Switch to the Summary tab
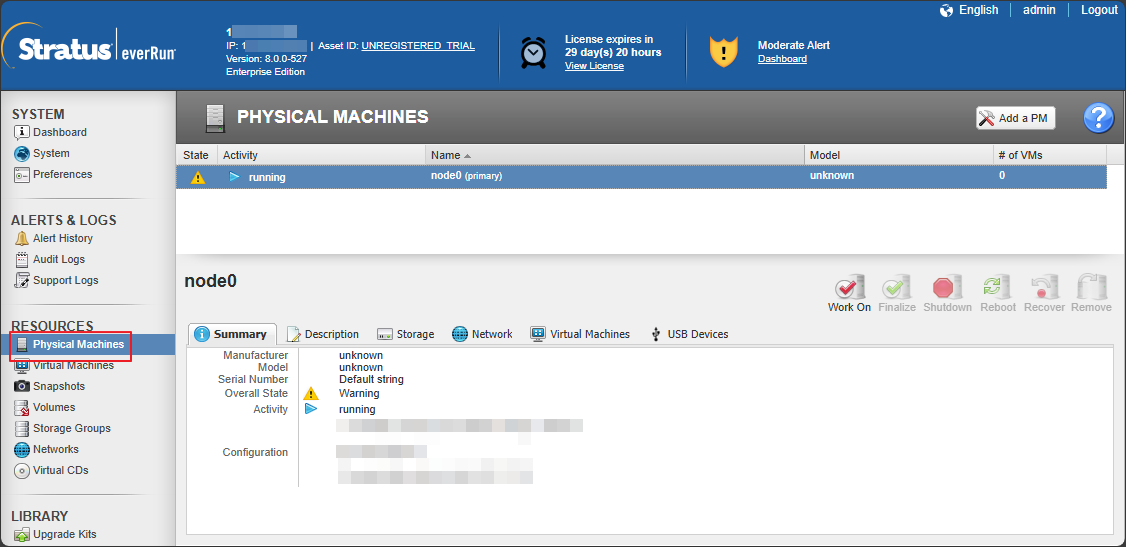 [233, 334]
